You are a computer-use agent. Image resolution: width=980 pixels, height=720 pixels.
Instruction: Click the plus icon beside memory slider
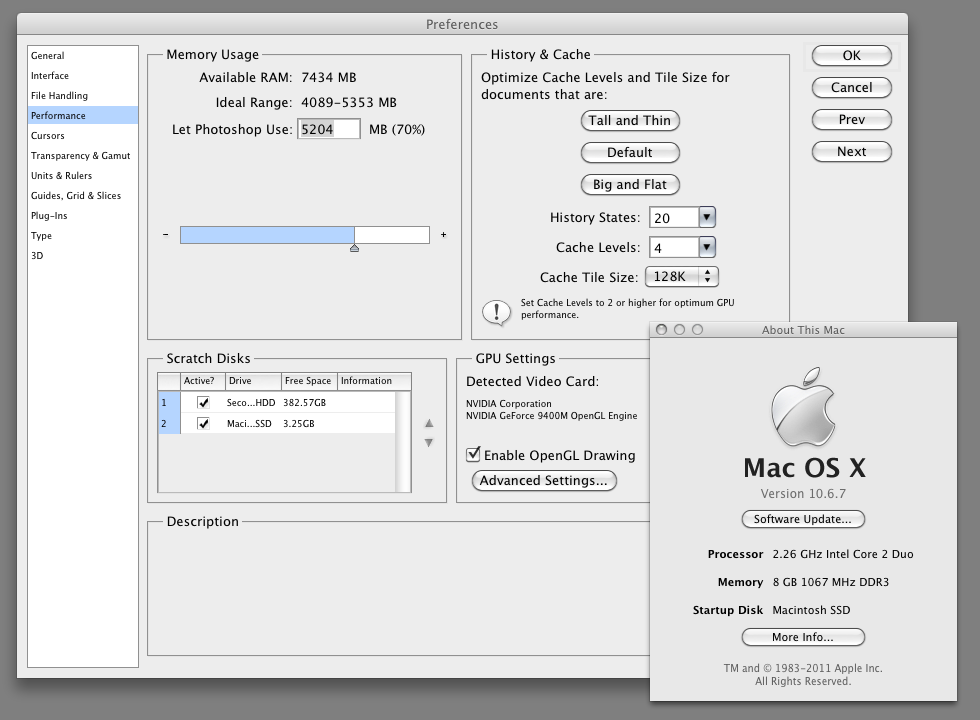click(x=443, y=235)
